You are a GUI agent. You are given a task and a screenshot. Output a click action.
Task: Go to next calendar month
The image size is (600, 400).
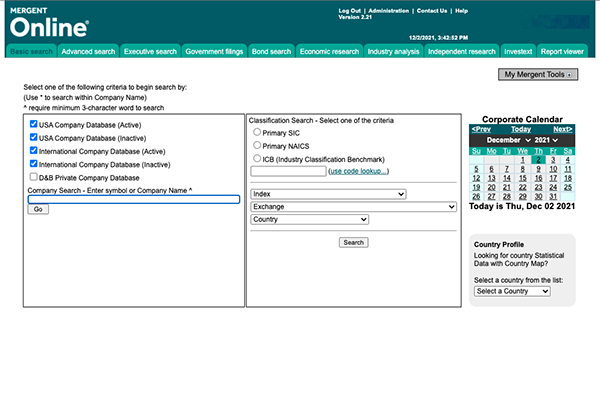pyautogui.click(x=562, y=129)
